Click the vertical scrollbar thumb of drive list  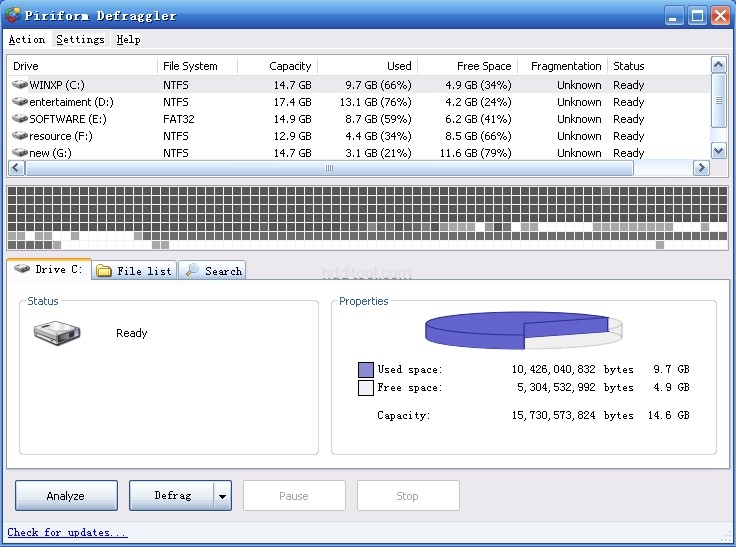coord(719,100)
